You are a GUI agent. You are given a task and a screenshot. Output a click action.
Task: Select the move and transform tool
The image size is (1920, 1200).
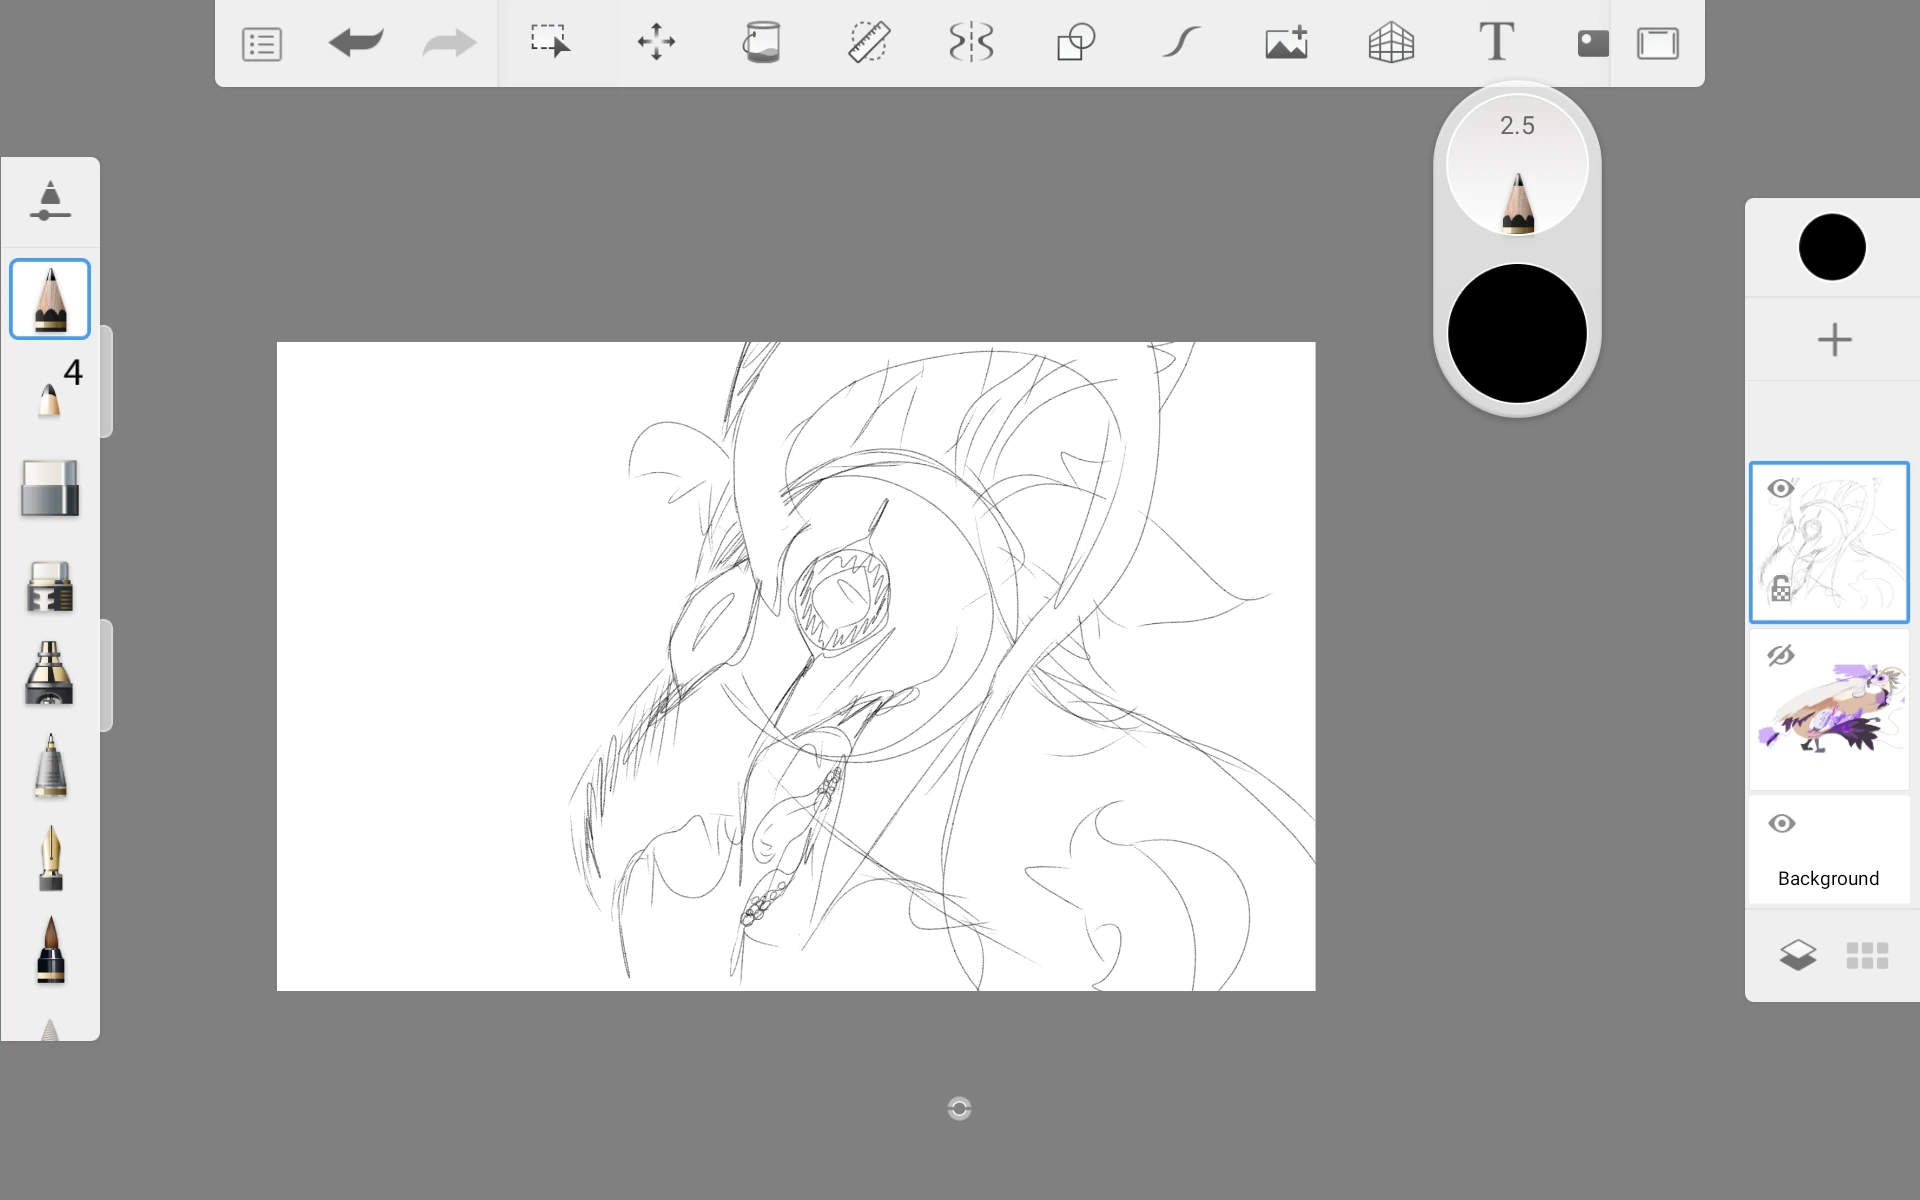pyautogui.click(x=656, y=43)
